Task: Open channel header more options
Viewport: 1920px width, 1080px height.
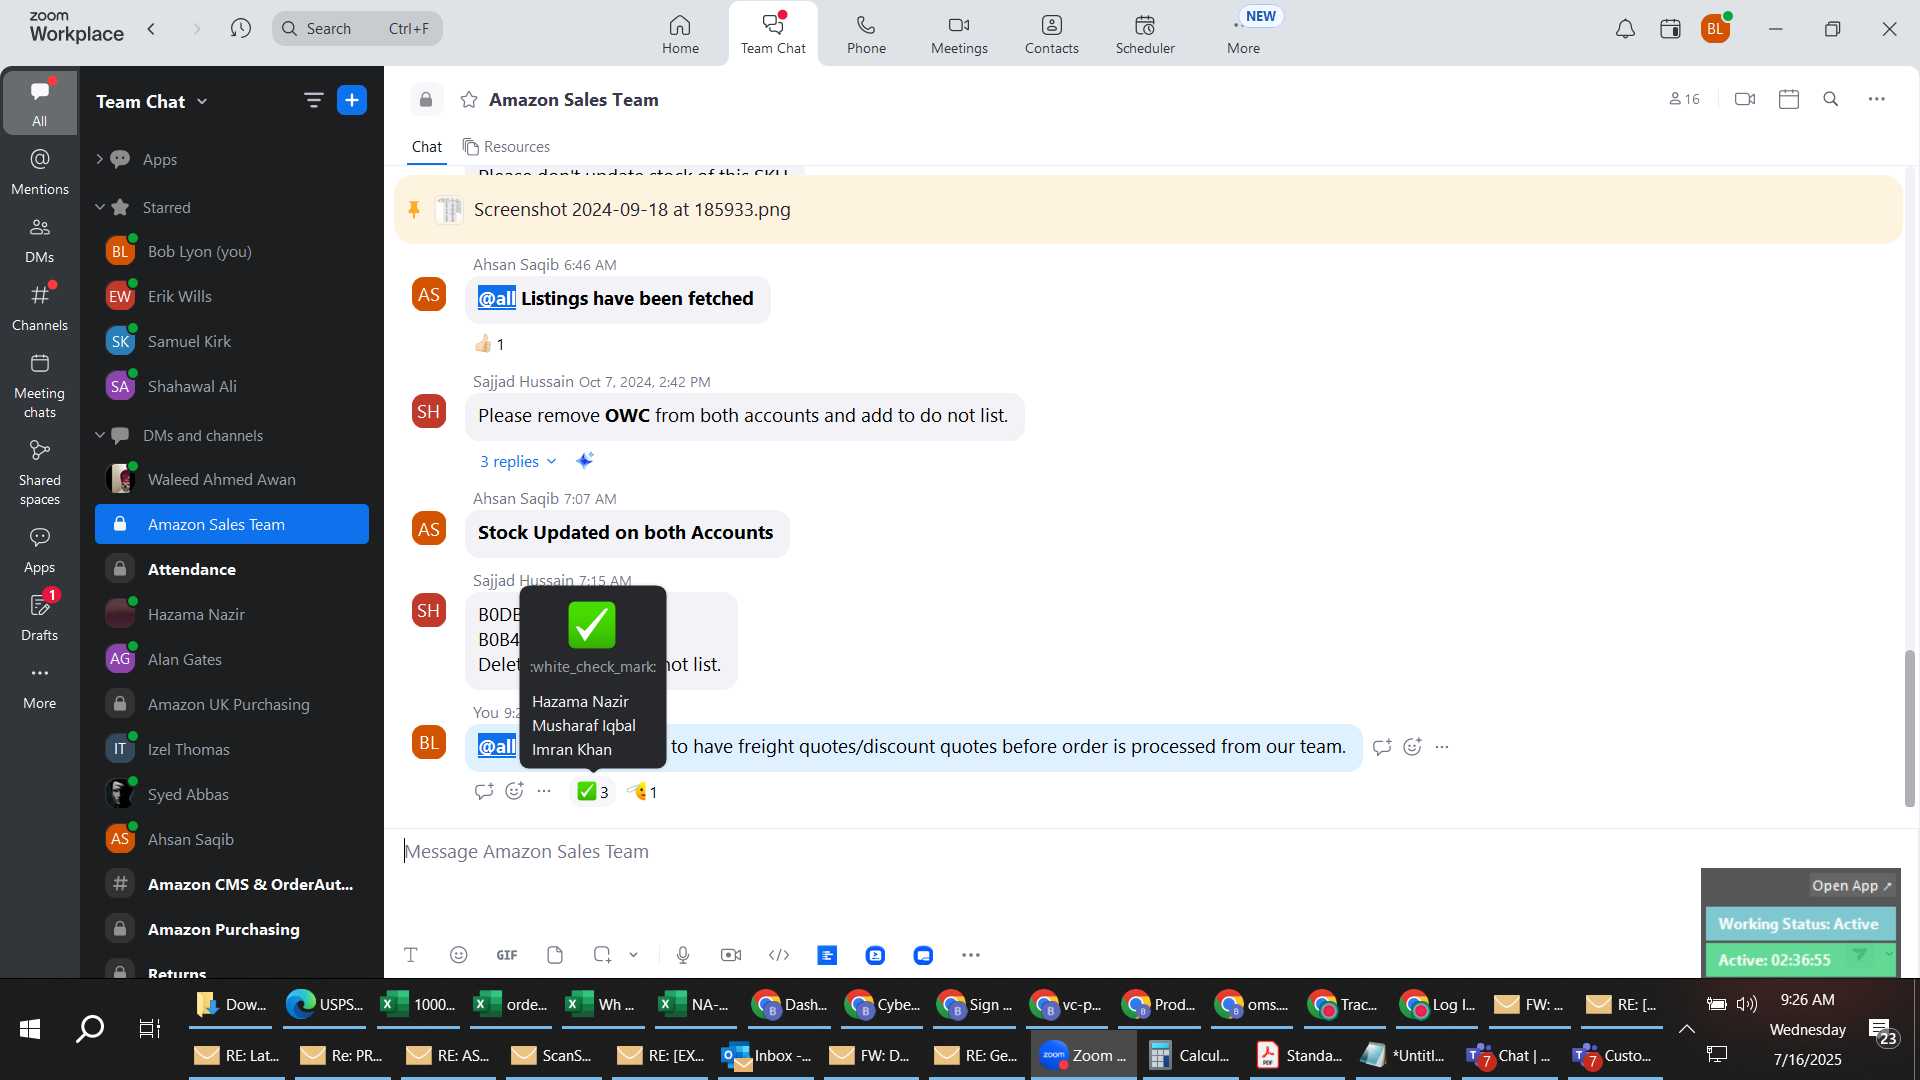Action: tap(1877, 99)
